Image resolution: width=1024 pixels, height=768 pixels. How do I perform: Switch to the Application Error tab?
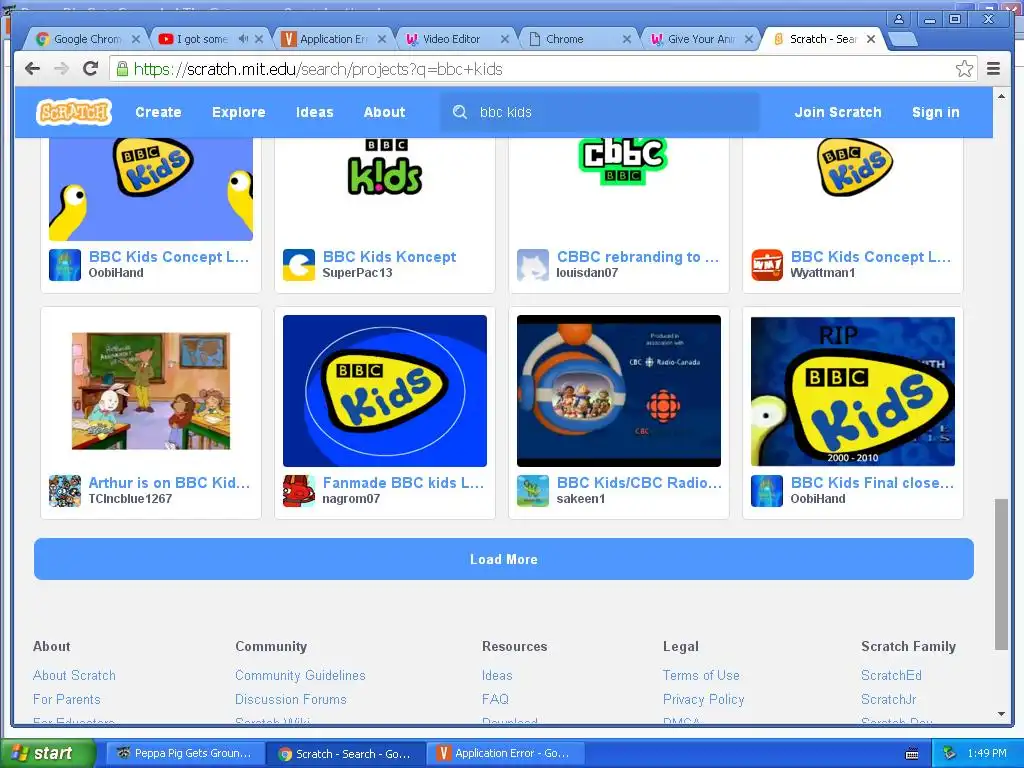pos(333,39)
